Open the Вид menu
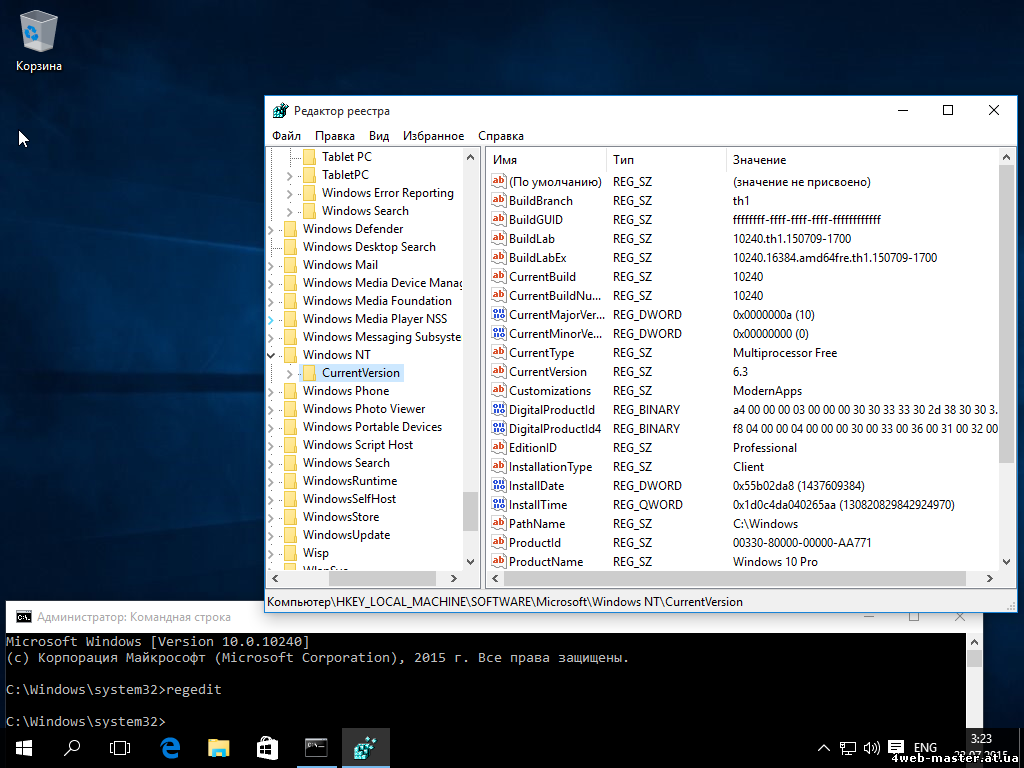 click(379, 136)
